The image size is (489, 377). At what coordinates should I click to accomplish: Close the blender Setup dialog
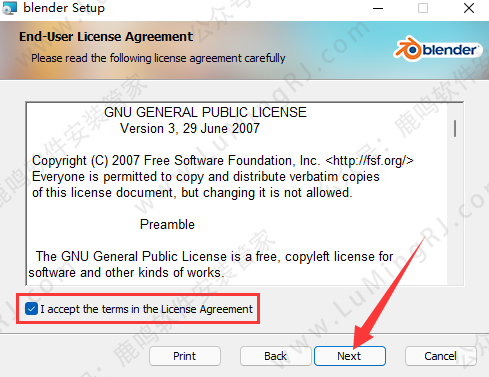(469, 8)
